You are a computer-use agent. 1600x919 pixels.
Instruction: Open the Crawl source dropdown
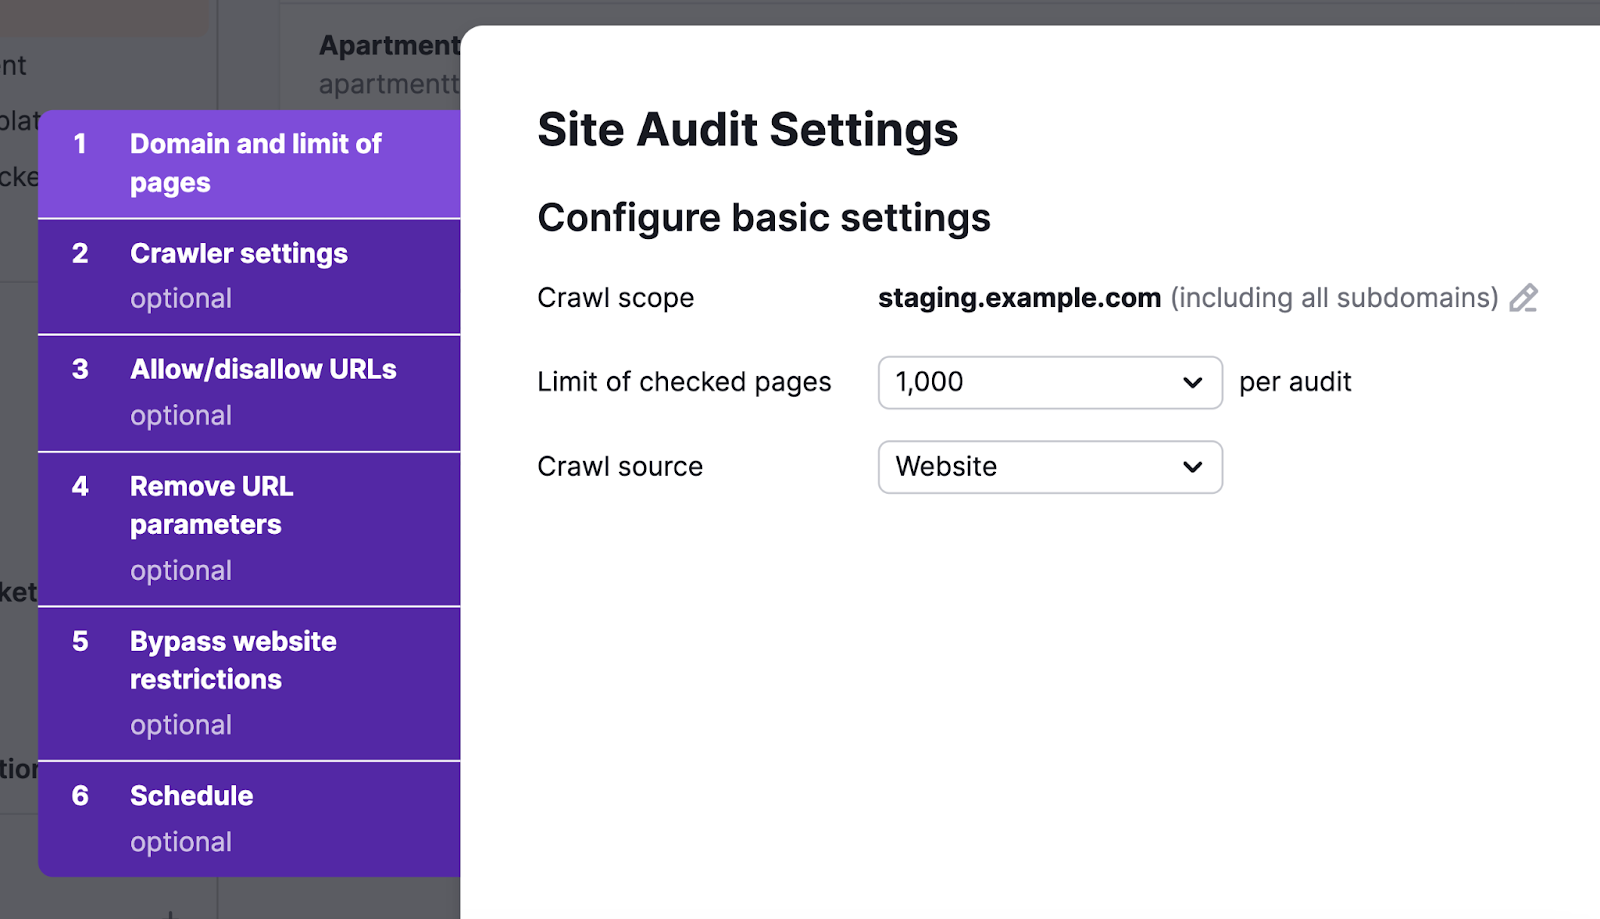click(1050, 467)
